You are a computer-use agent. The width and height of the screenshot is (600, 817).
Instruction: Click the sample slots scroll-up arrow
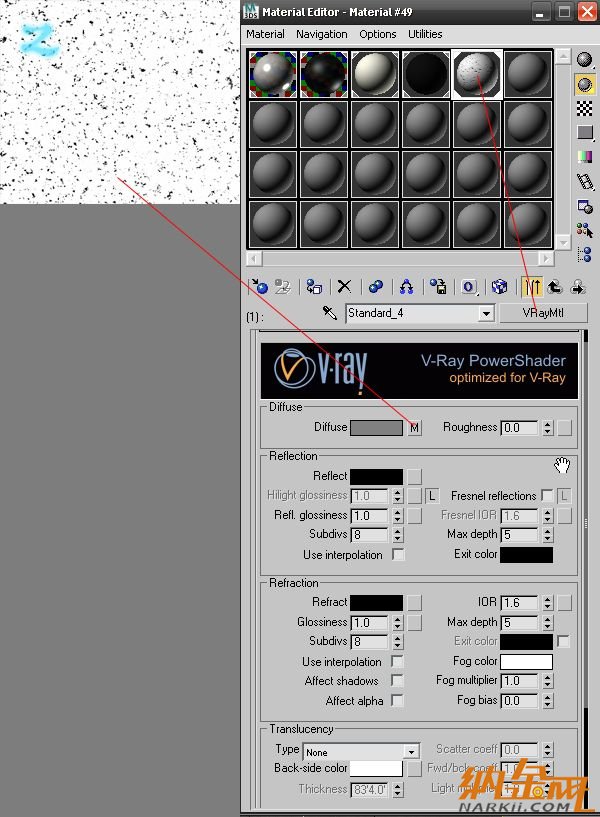click(562, 56)
